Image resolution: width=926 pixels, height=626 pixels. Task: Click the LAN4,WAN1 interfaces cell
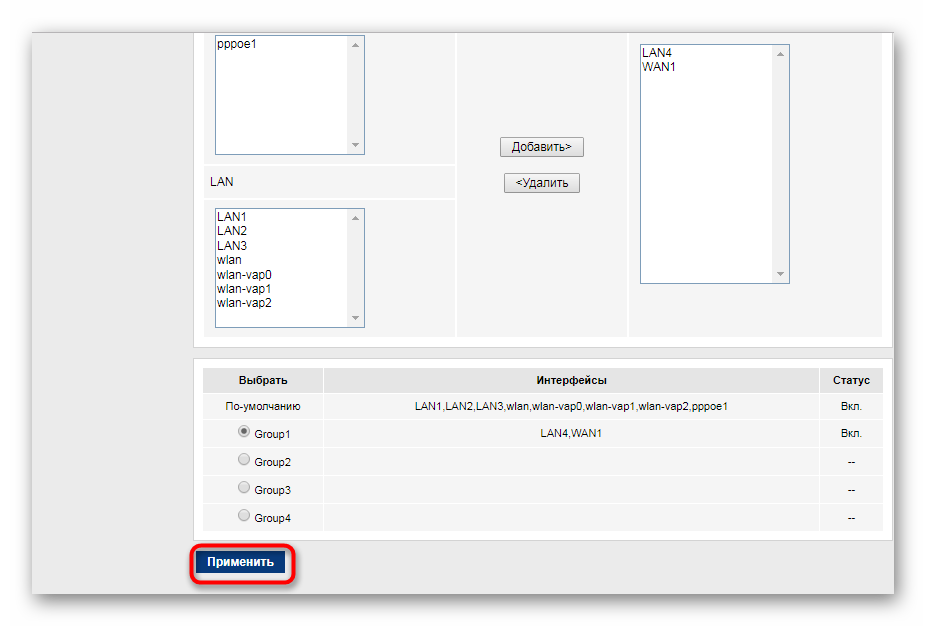pos(571,433)
